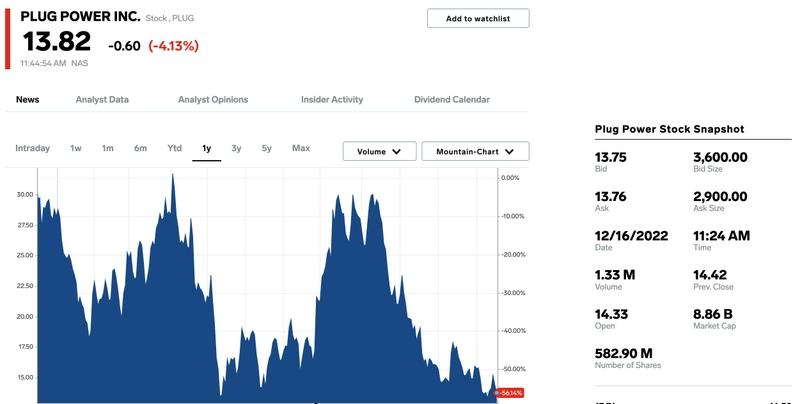The height and width of the screenshot is (404, 800).
Task: Click the 1.33 M Volume value
Action: [x=615, y=275]
